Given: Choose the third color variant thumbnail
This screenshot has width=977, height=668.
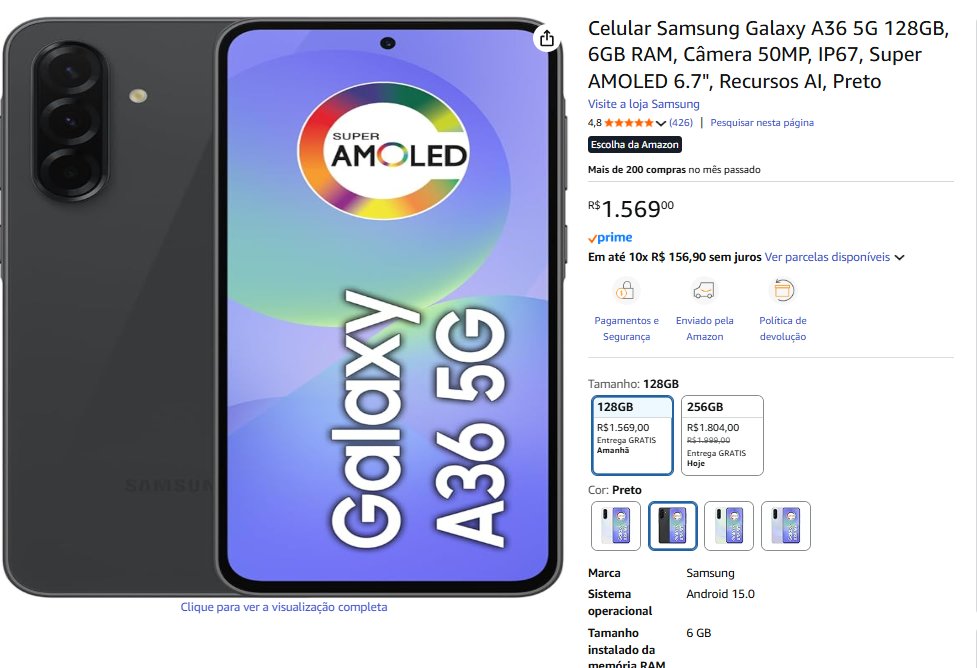Looking at the screenshot, I should tap(729, 526).
